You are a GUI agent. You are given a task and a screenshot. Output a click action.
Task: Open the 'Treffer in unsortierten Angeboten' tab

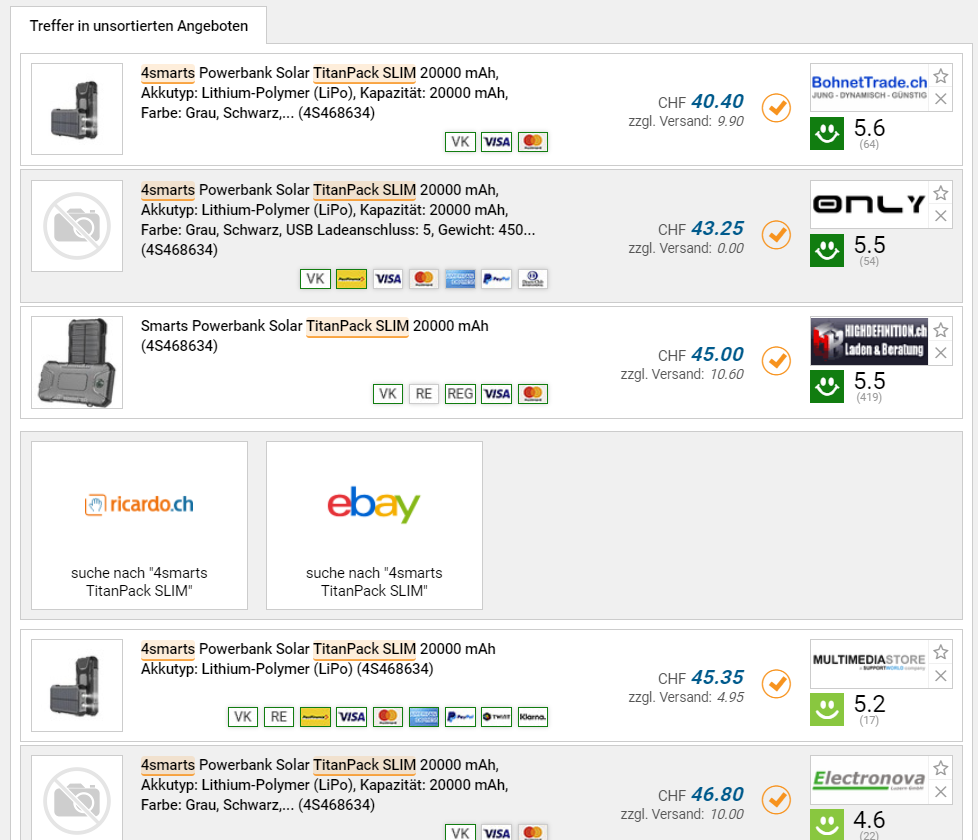(x=139, y=25)
